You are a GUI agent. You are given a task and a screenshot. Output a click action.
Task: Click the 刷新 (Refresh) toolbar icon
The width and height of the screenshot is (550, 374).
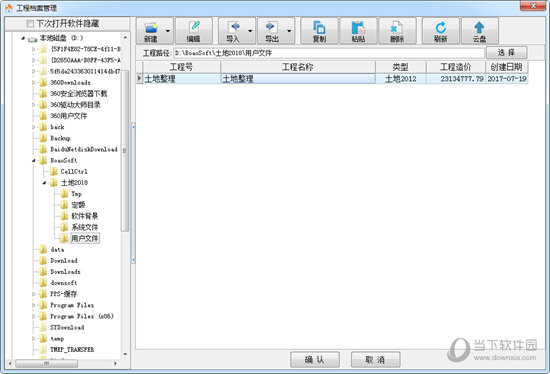[x=441, y=31]
